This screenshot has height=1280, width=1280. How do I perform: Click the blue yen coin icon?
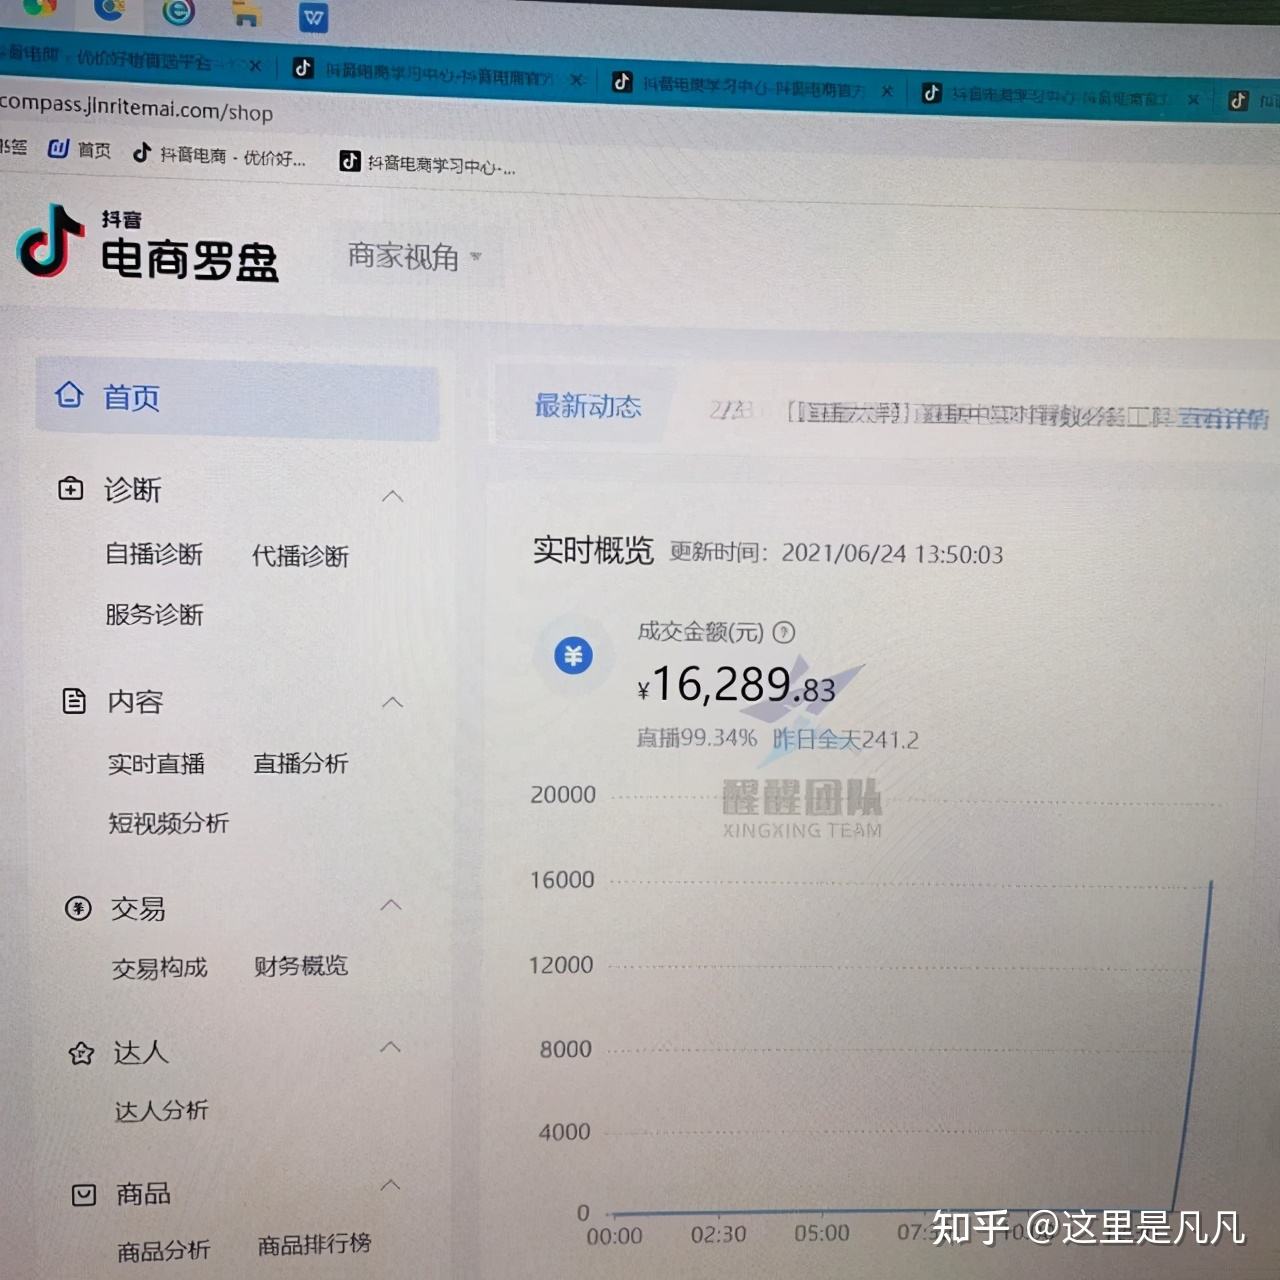tap(574, 656)
